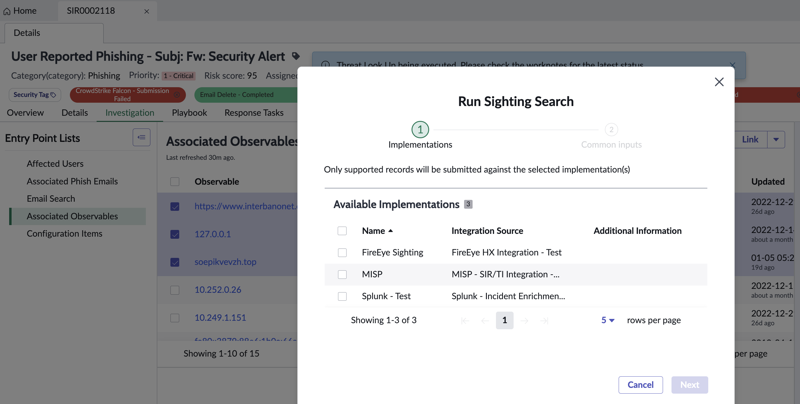Go to first page of implementations
This screenshot has height=404, width=800.
[x=464, y=320]
